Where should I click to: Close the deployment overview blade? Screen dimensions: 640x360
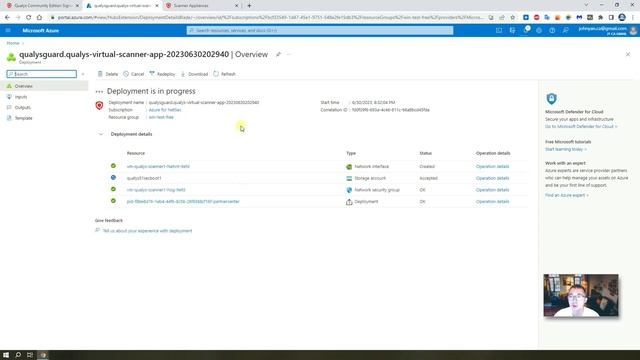pos(628,54)
